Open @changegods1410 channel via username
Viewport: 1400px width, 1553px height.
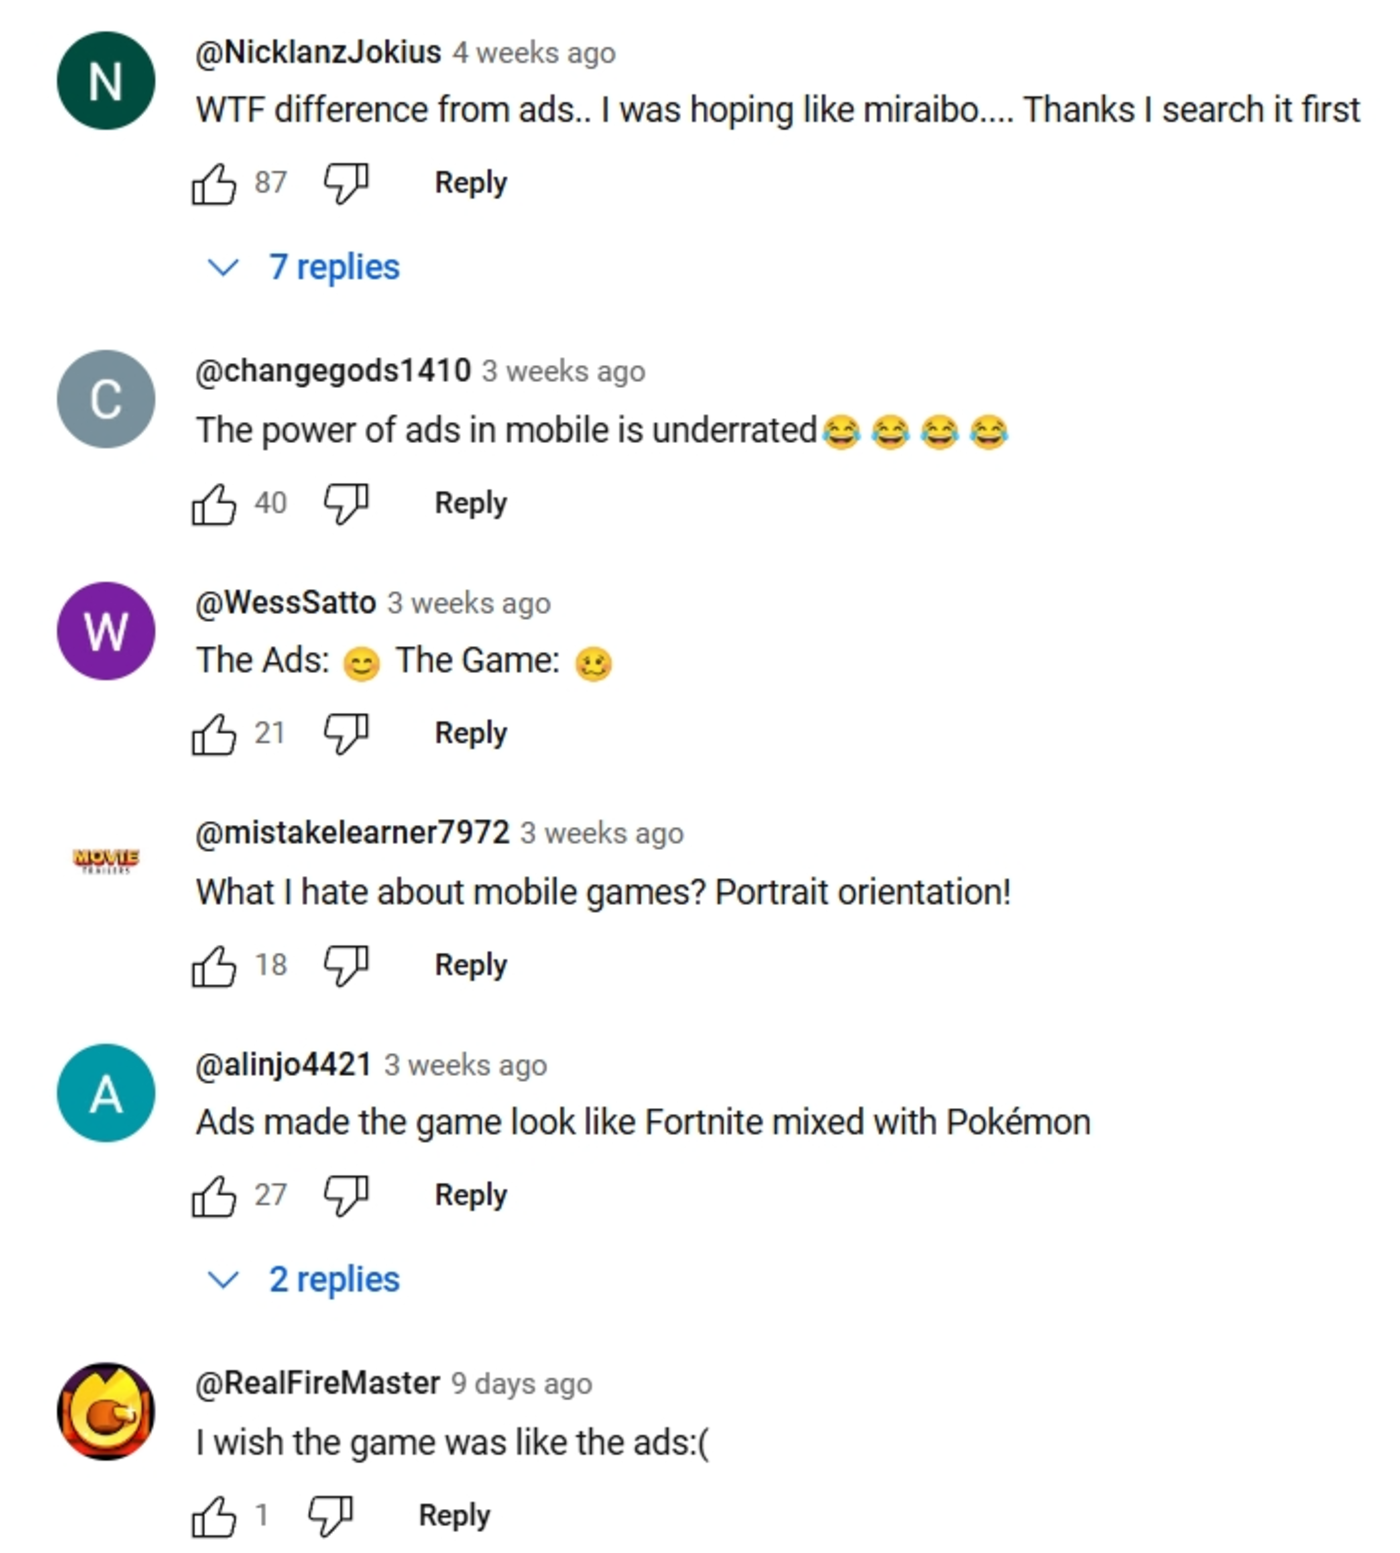[332, 371]
